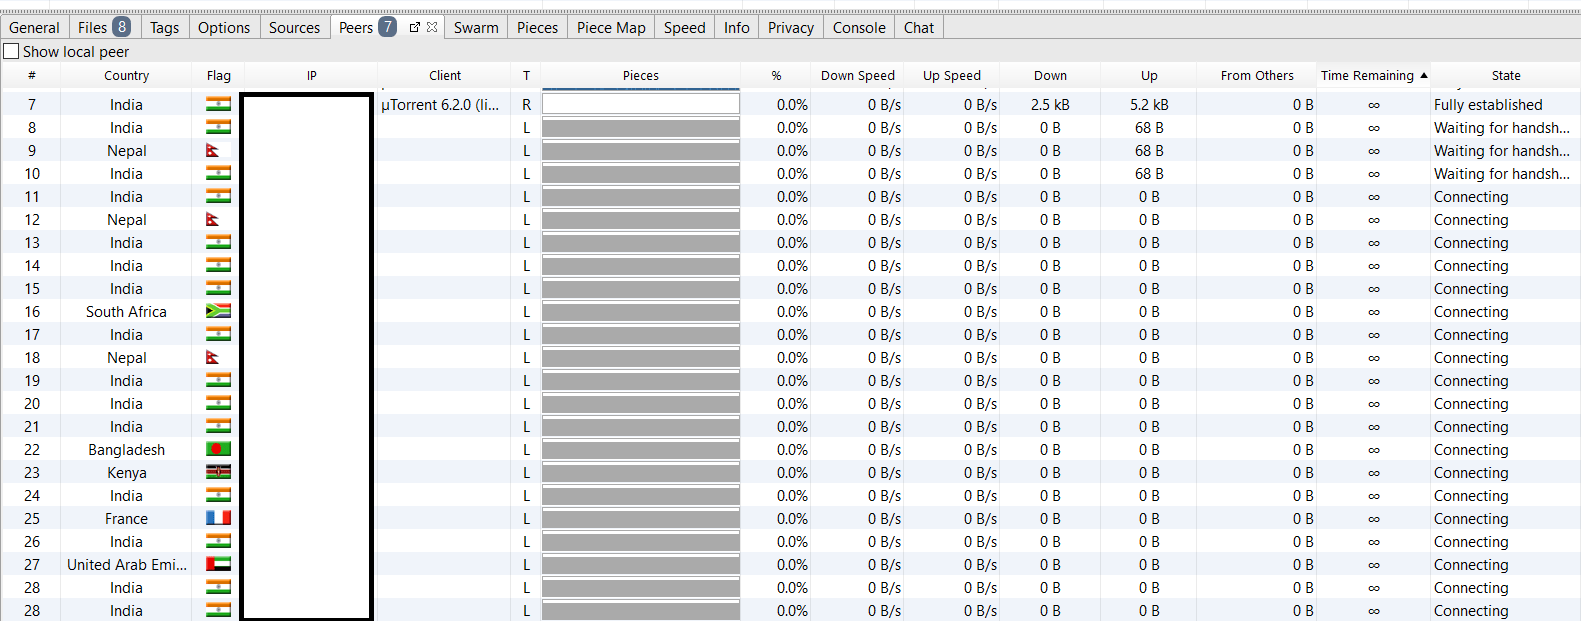Screen dimensions: 1581x621
Task: Click the India flag in row 14
Action: point(218,265)
